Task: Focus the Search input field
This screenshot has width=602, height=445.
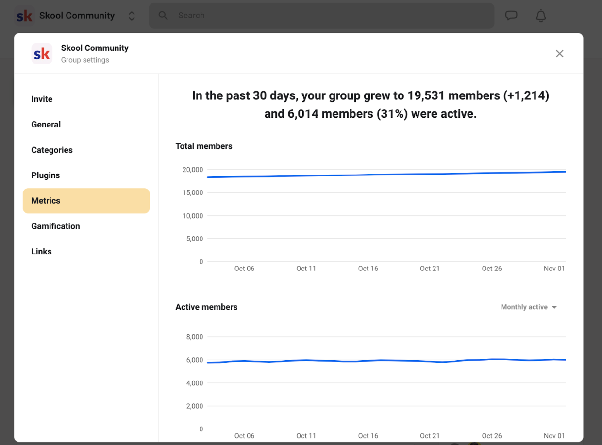Action: (x=321, y=15)
